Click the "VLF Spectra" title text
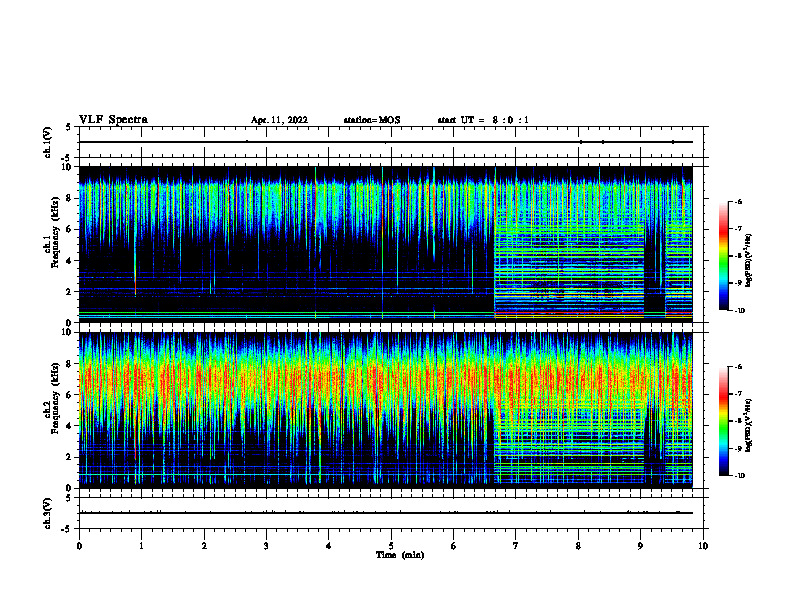Screen dimensions: 792x612 click(113, 120)
